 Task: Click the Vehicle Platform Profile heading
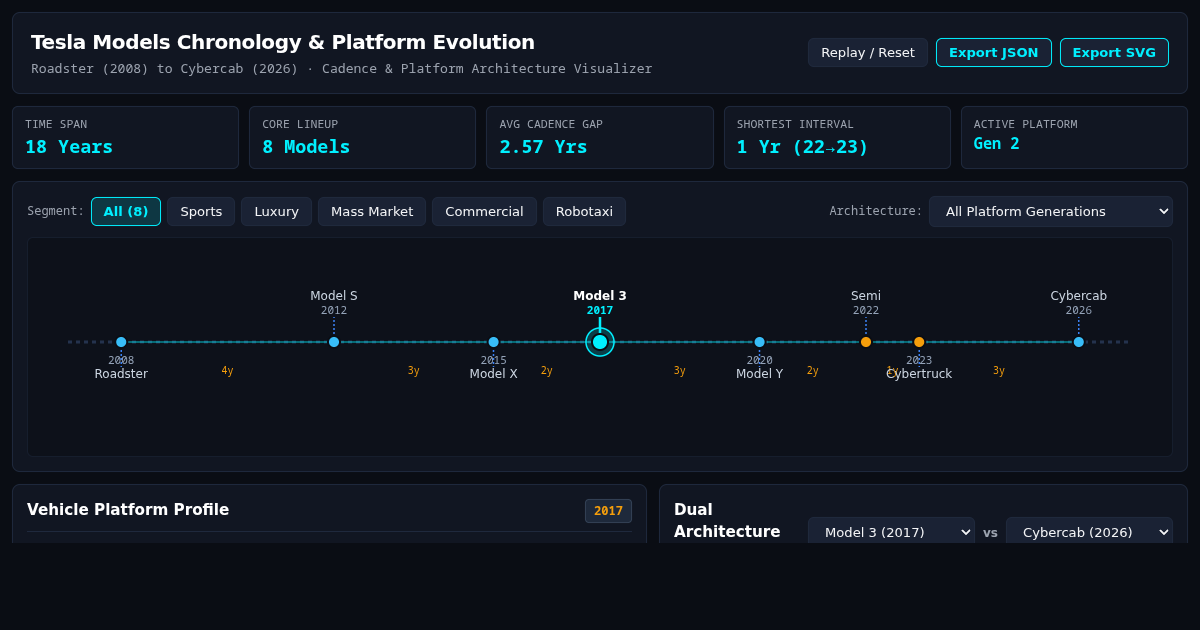coord(128,510)
